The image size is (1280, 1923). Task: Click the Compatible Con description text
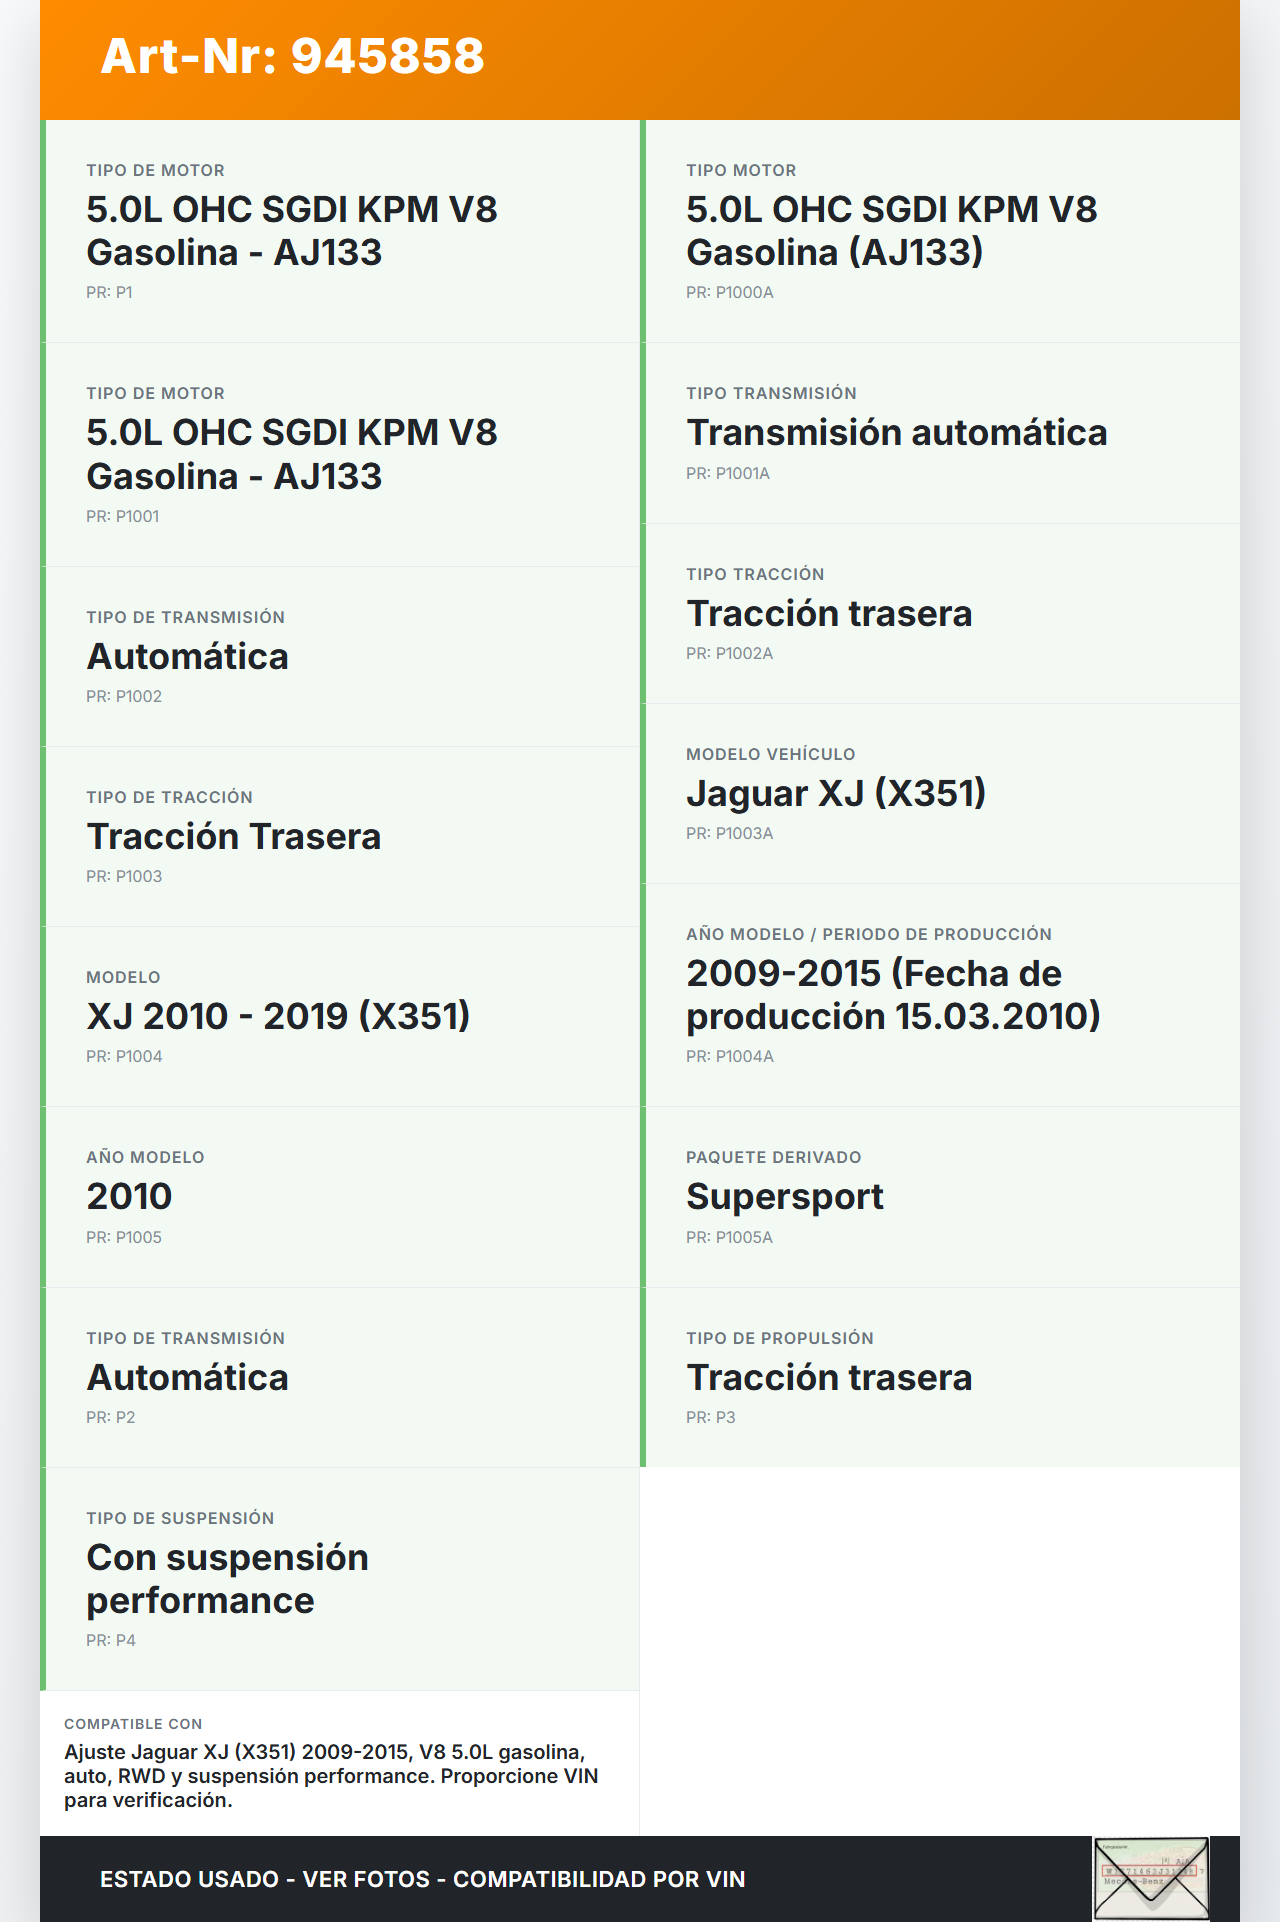(331, 1776)
